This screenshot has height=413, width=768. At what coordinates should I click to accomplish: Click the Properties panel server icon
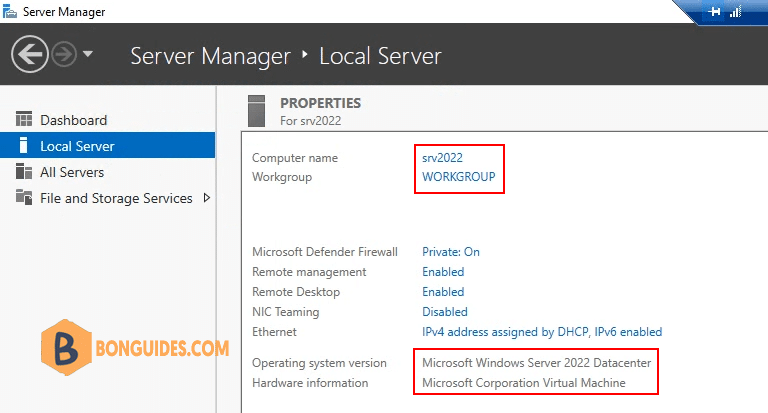(x=257, y=110)
